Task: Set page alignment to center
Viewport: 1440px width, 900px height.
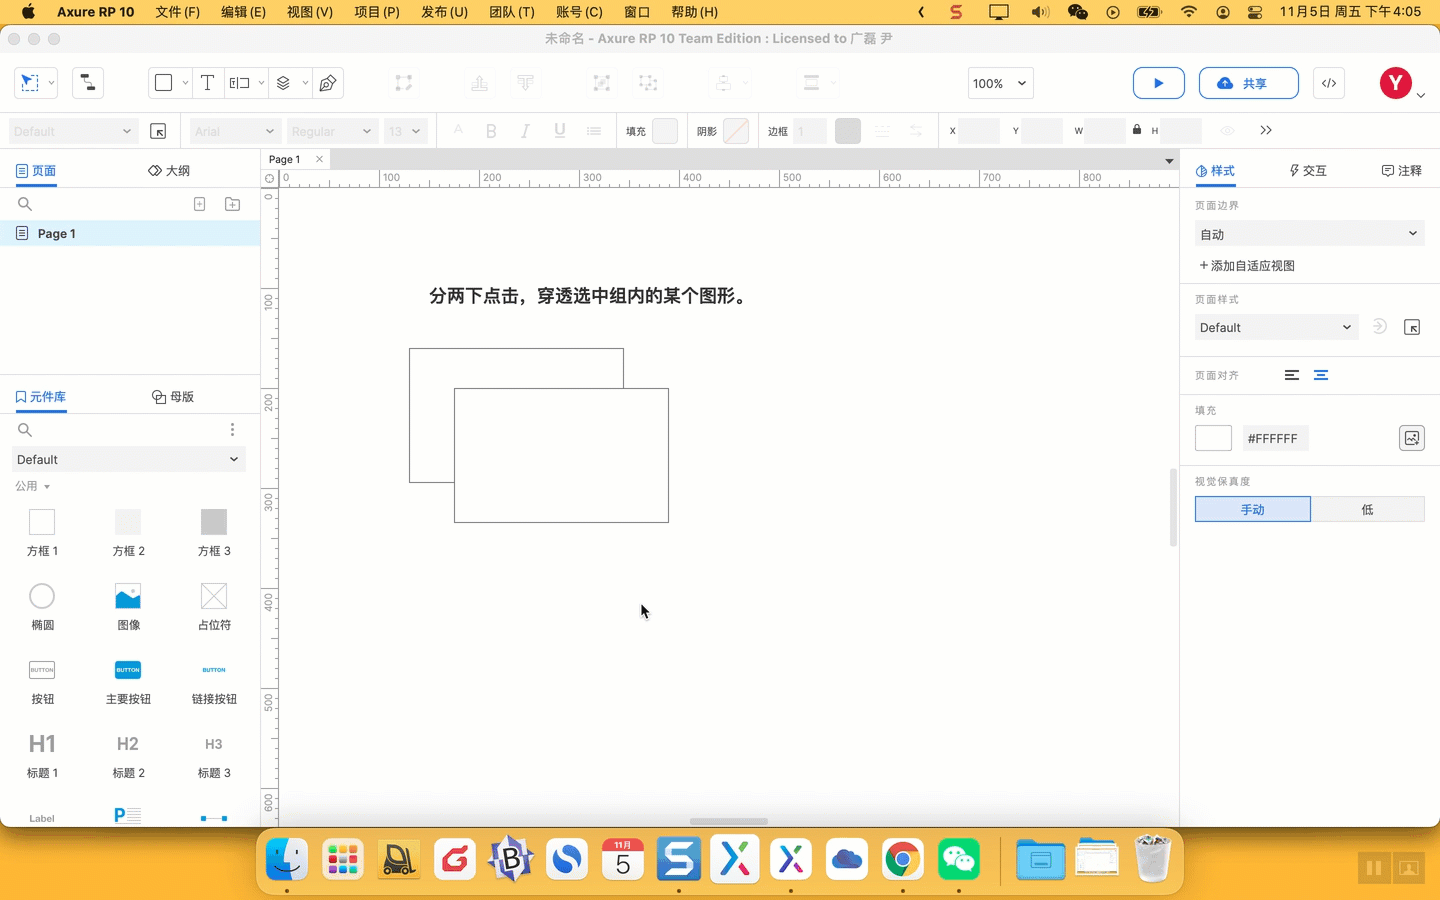Action: point(1321,375)
